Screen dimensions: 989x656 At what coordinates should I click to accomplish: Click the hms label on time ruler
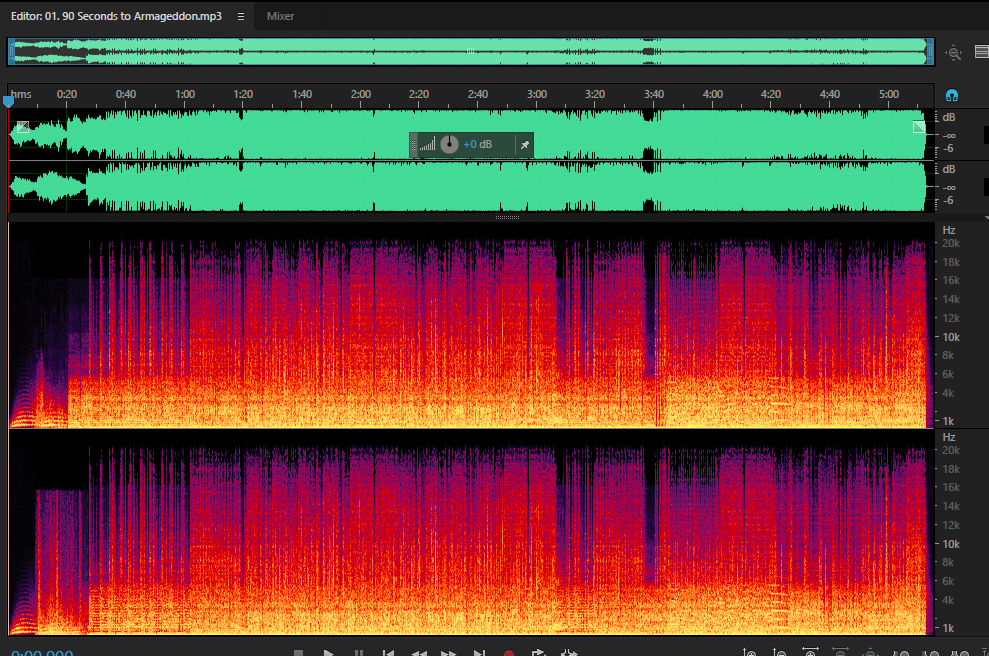pos(21,94)
